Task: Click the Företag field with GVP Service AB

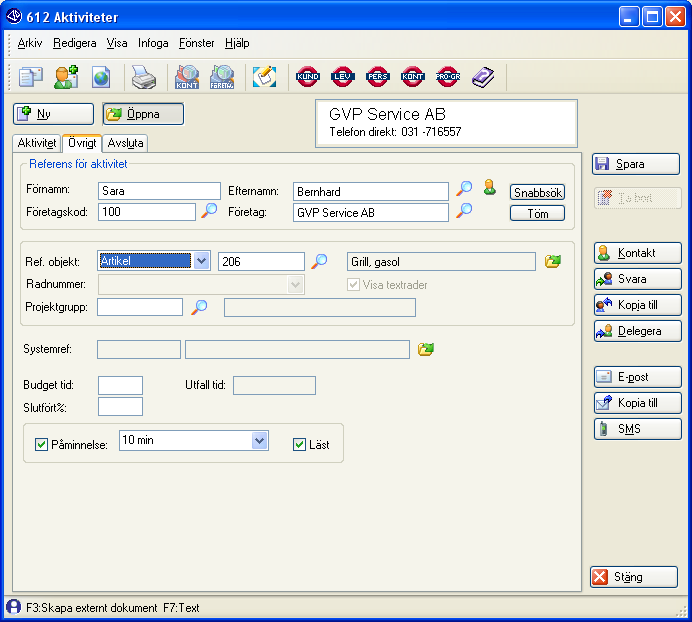Action: pyautogui.click(x=370, y=212)
